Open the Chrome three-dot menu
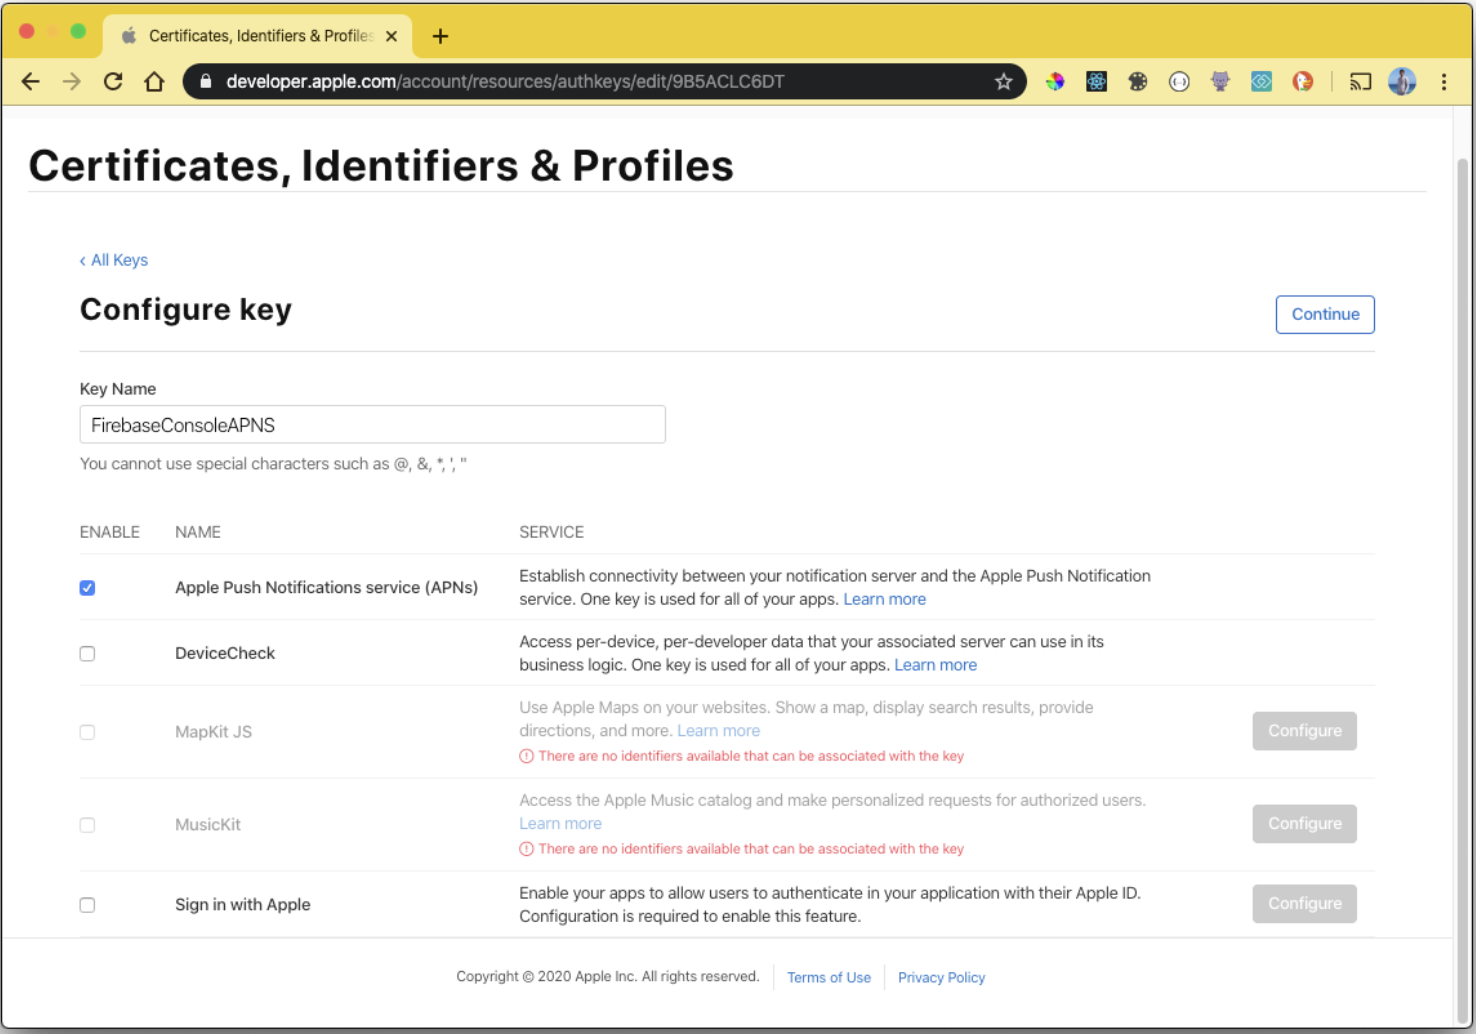 tap(1444, 82)
